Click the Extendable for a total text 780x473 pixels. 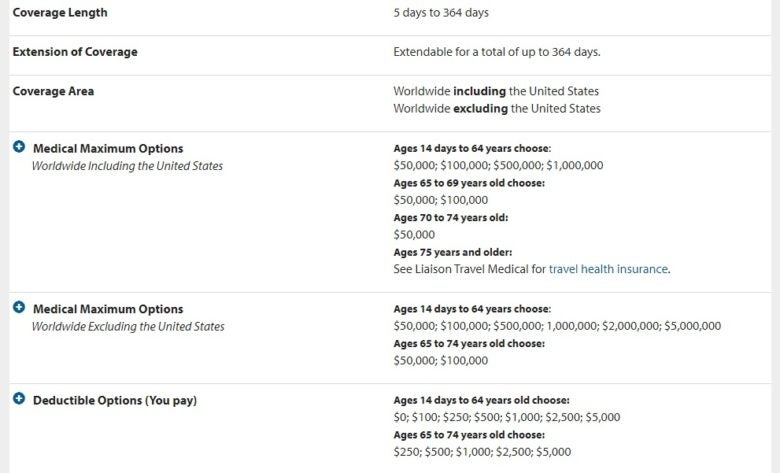[497, 52]
